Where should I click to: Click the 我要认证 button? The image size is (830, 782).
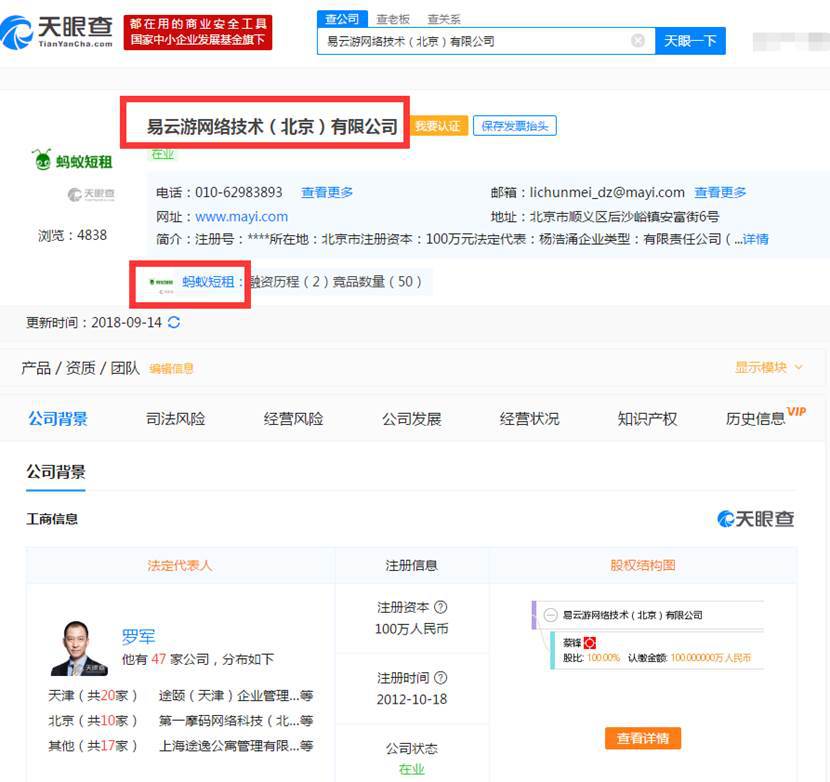[438, 126]
